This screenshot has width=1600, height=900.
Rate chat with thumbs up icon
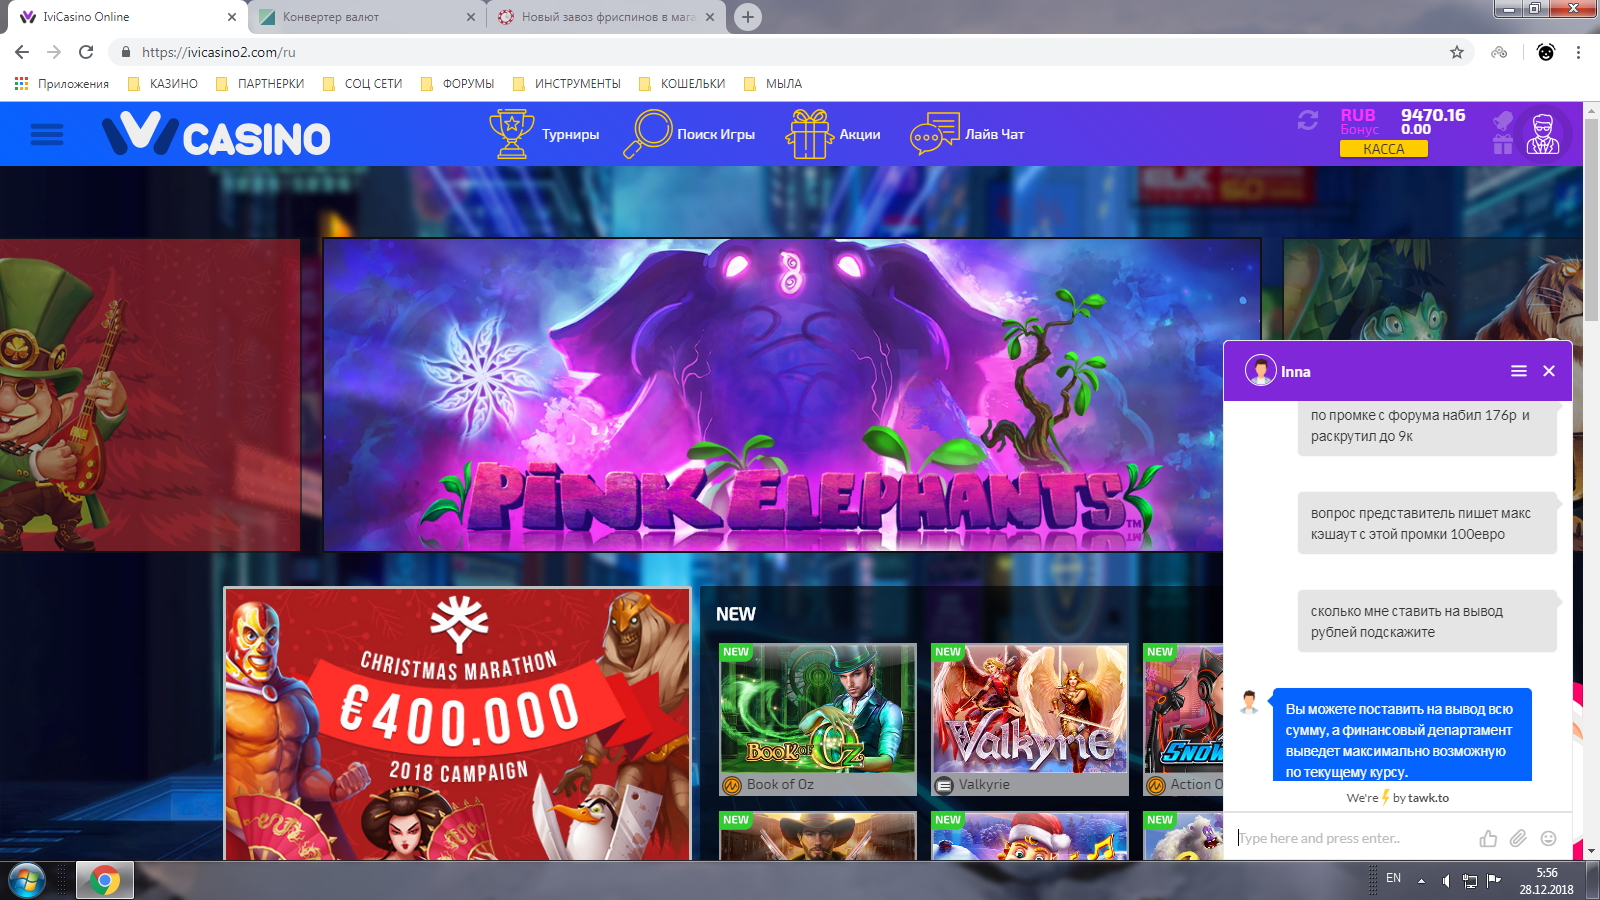(1488, 838)
